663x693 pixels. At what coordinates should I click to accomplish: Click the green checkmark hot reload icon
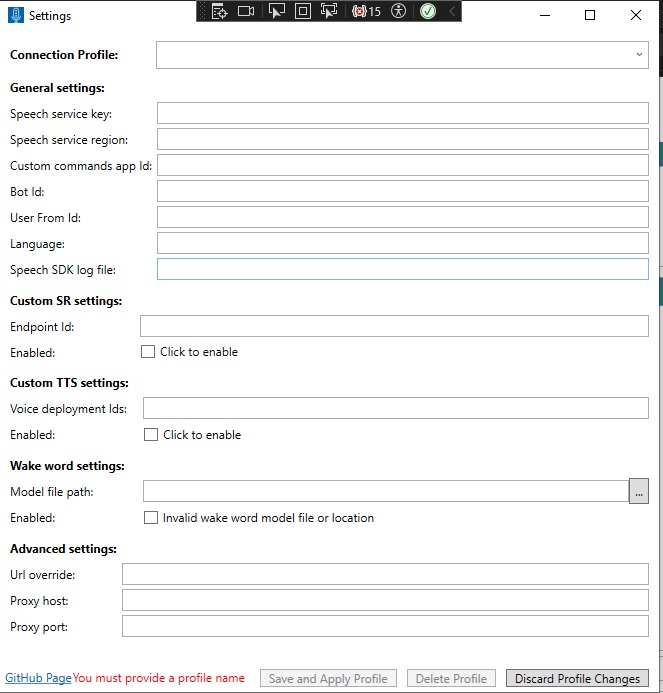428,12
